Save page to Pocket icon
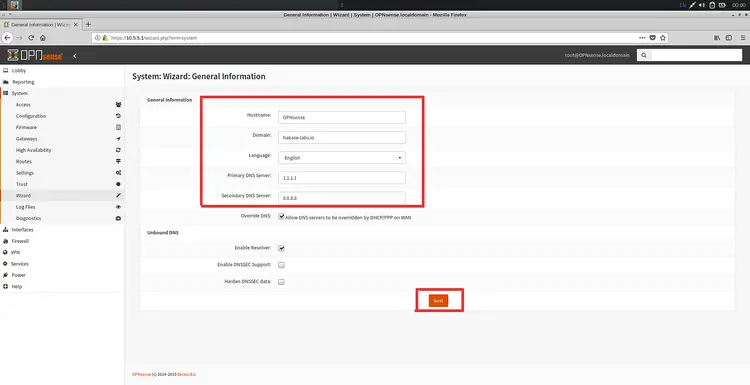This screenshot has width=750, height=385. 653,38
